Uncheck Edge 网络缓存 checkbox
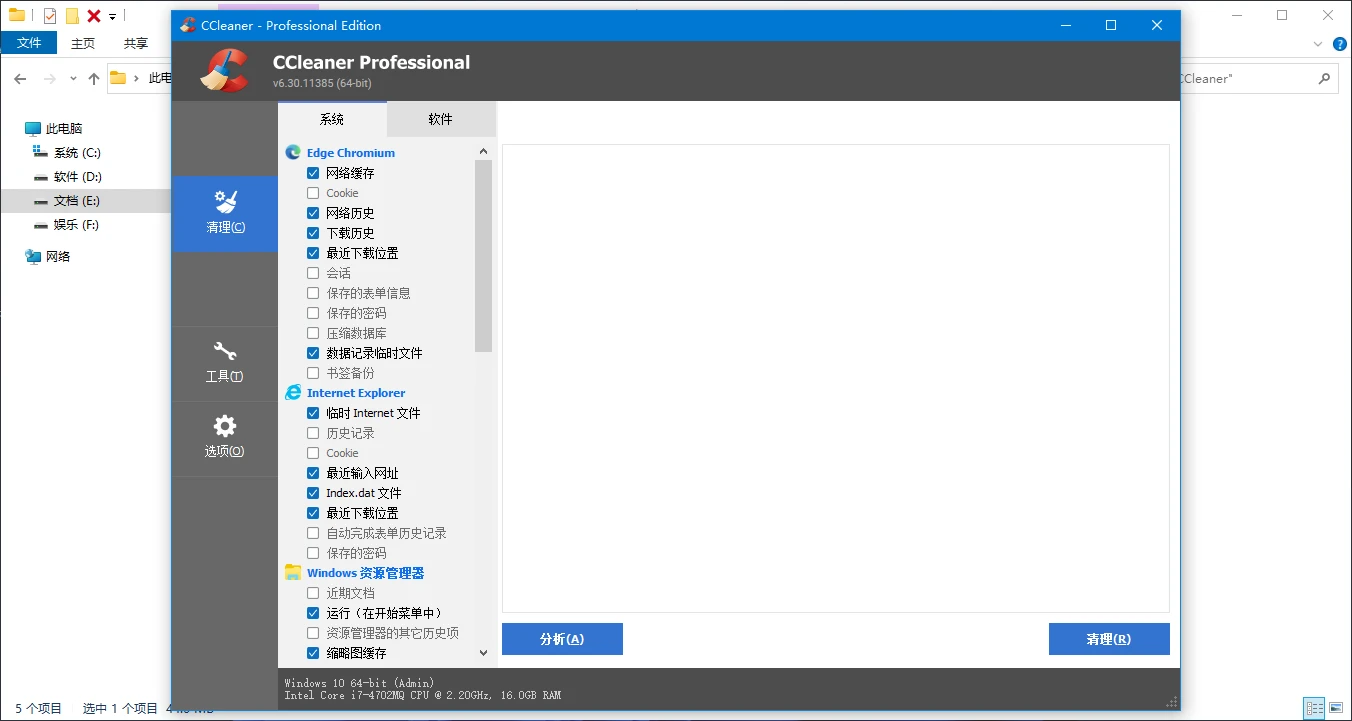This screenshot has height=721, width=1352. point(313,173)
